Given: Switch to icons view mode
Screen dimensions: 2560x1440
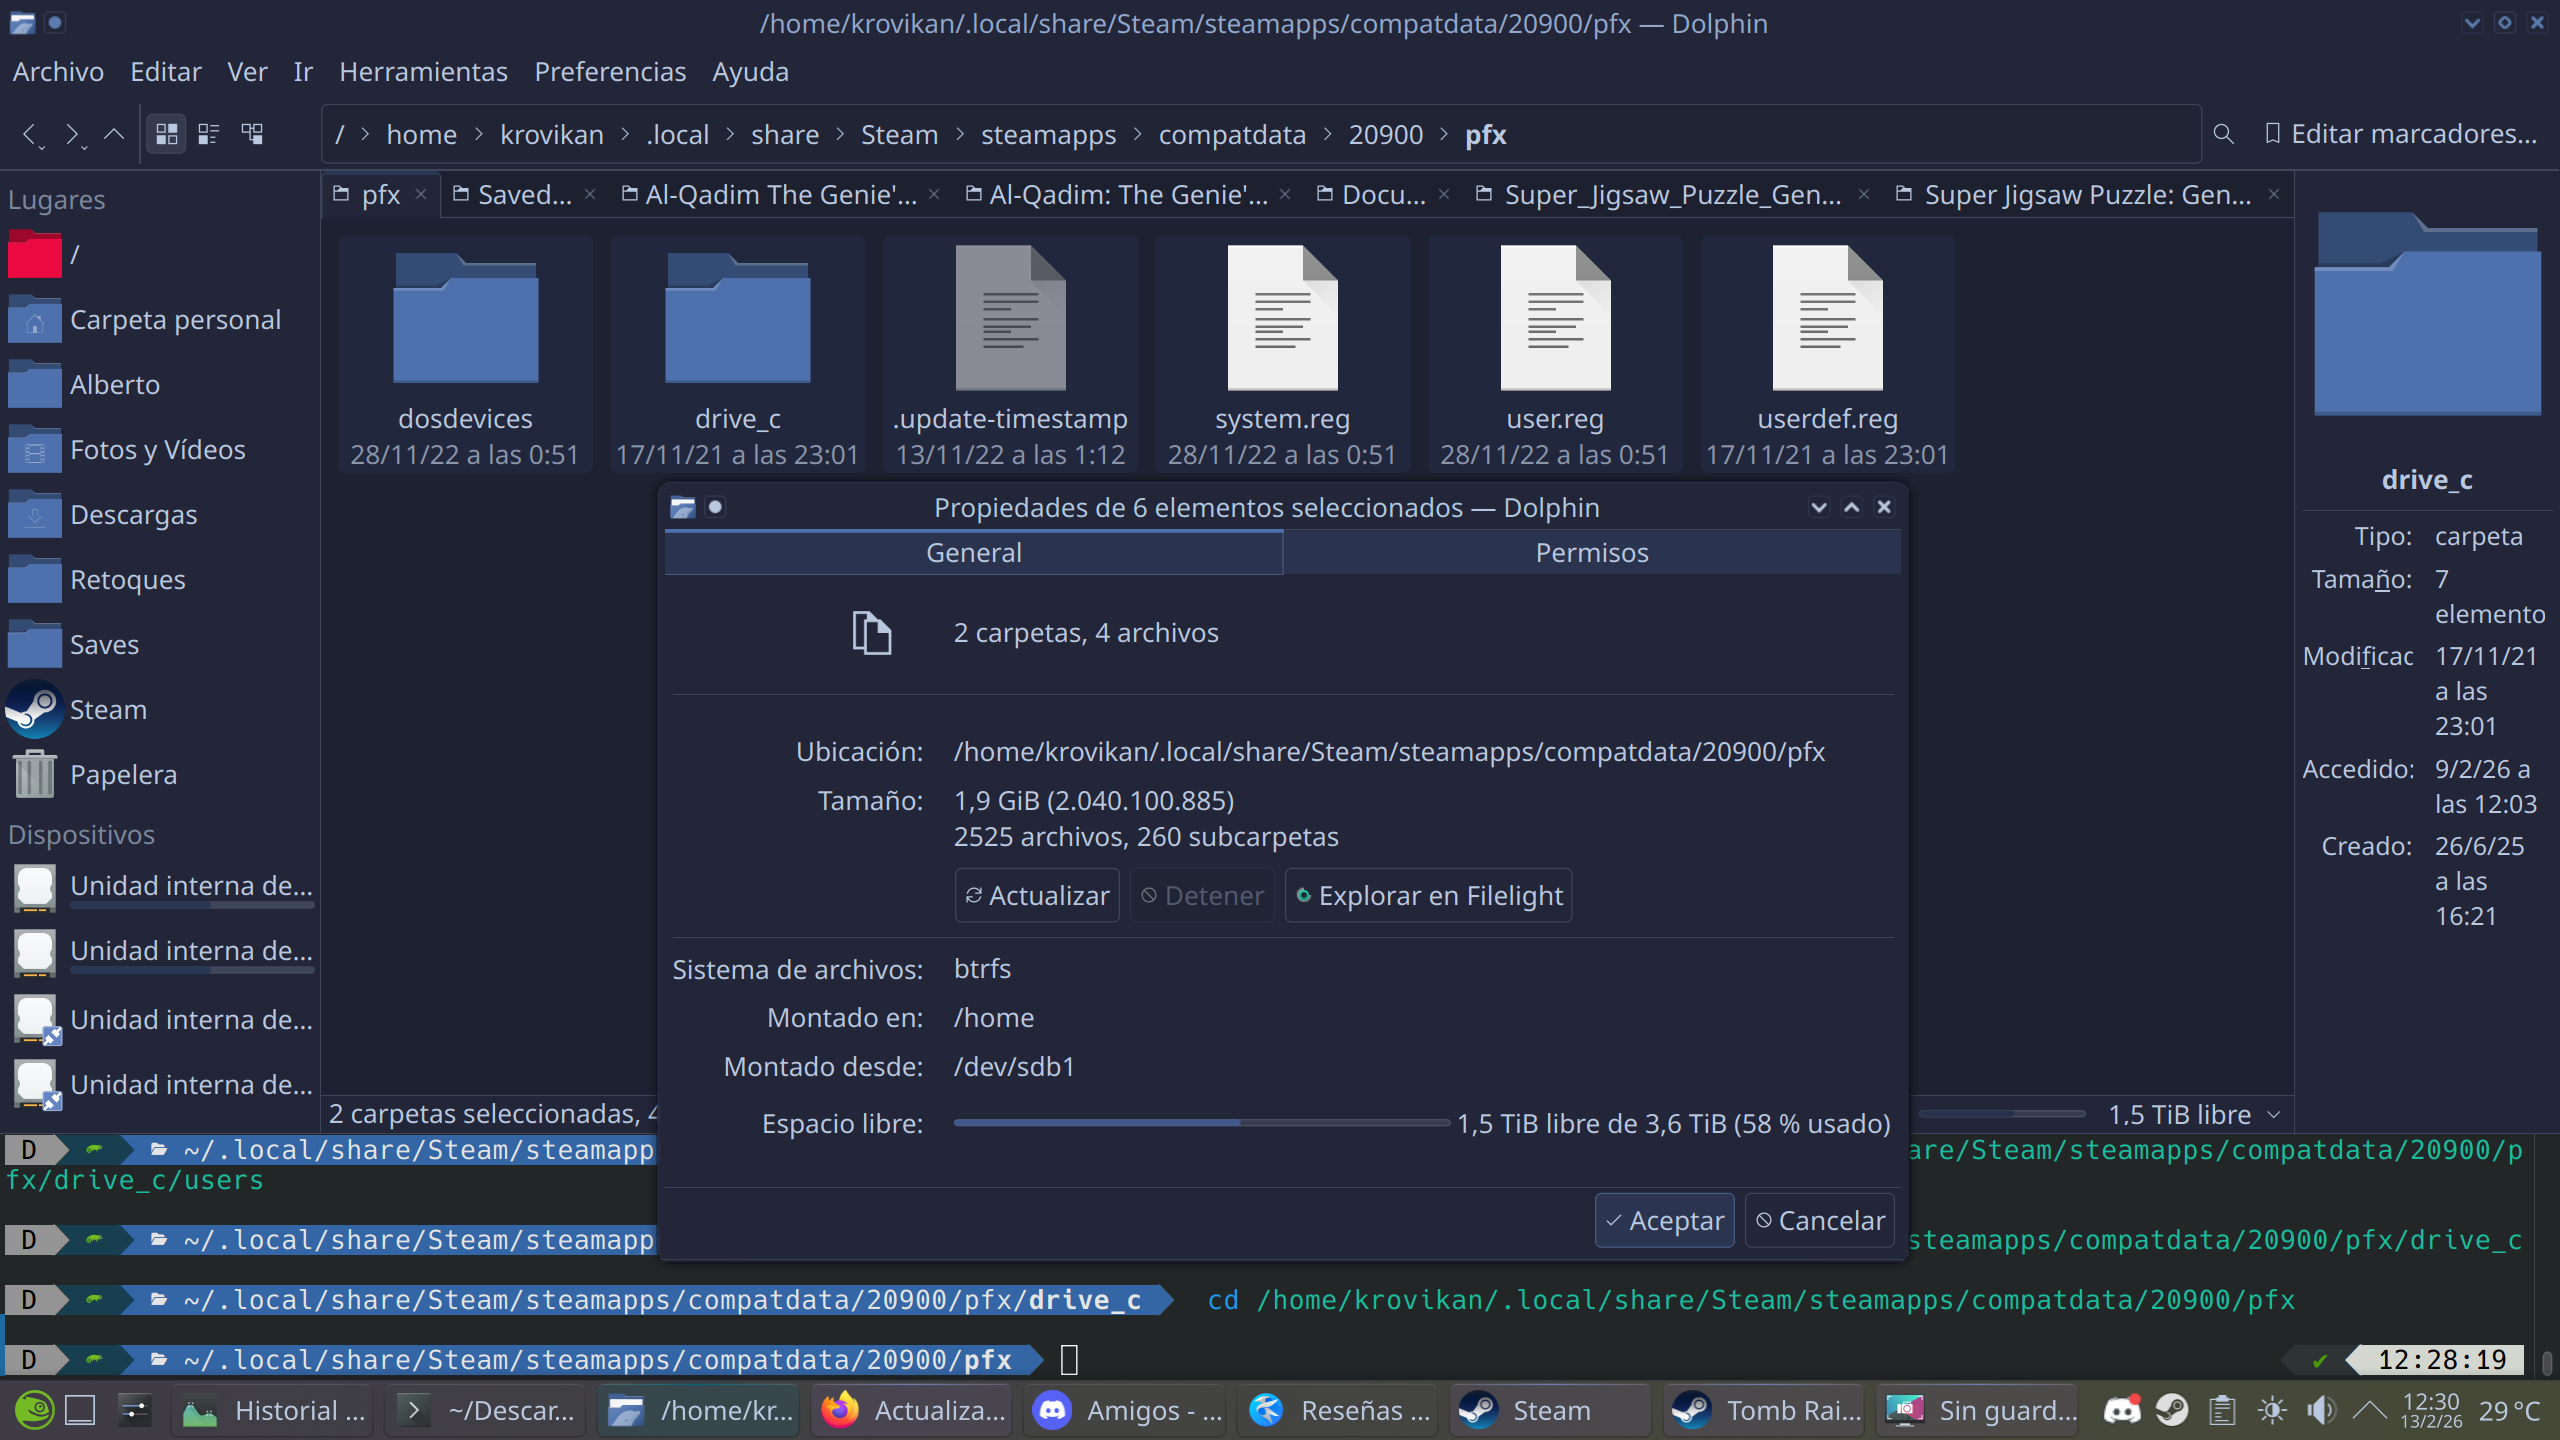Looking at the screenshot, I should coord(167,134).
